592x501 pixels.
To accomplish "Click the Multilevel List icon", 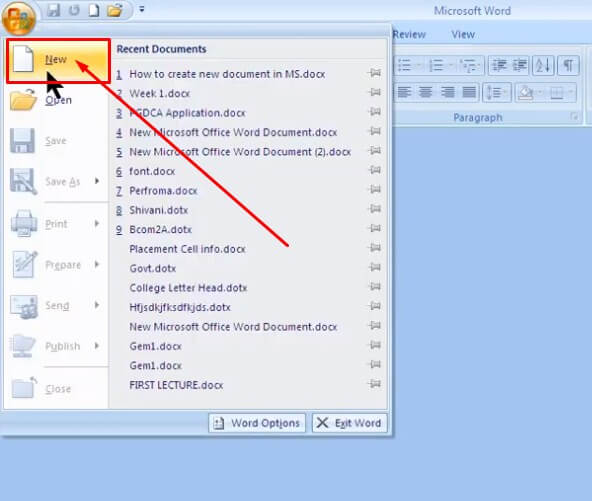I will (x=469, y=66).
